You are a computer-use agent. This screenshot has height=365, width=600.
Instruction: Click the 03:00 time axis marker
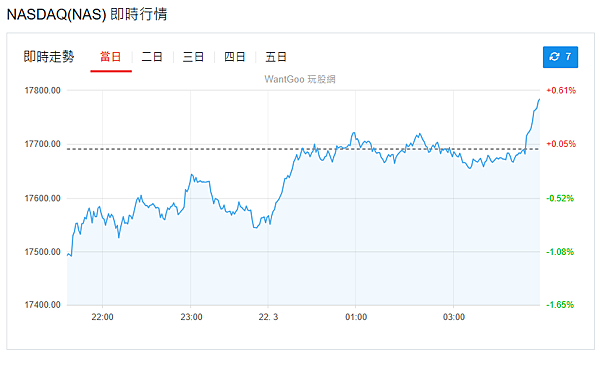tap(454, 317)
